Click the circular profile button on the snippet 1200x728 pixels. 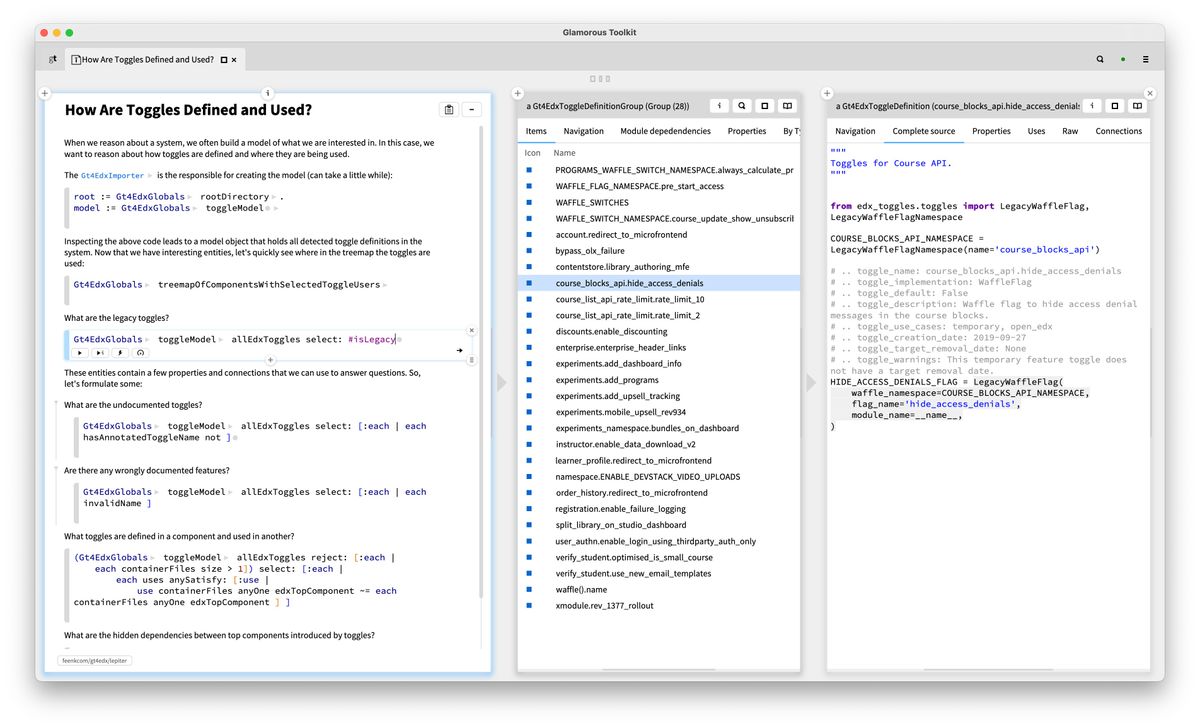(x=140, y=352)
